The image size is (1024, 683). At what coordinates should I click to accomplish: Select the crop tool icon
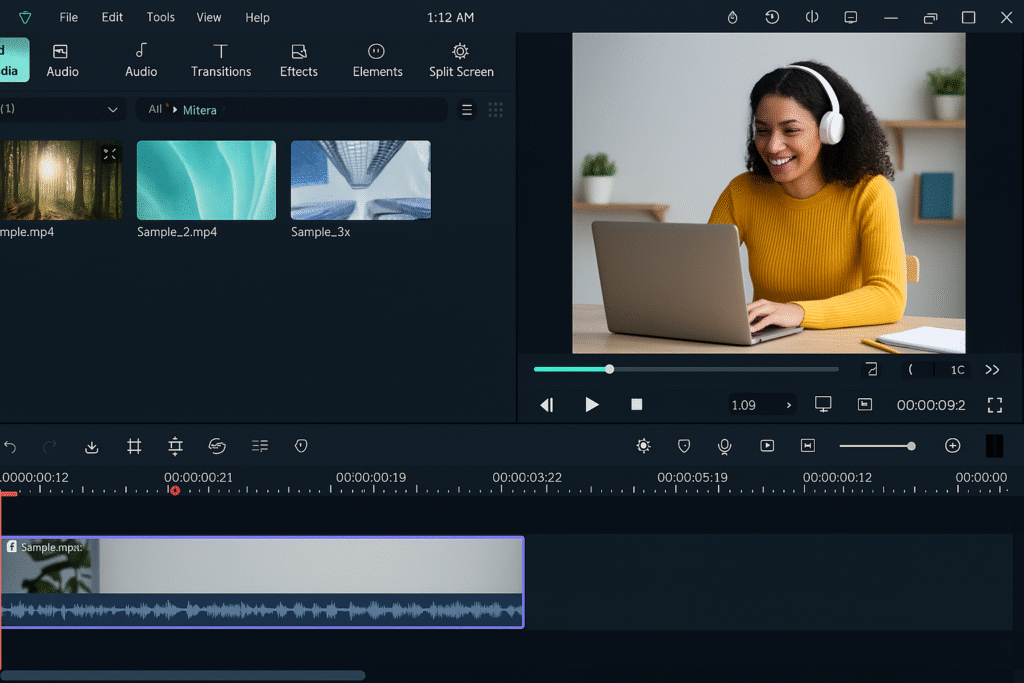[x=134, y=446]
